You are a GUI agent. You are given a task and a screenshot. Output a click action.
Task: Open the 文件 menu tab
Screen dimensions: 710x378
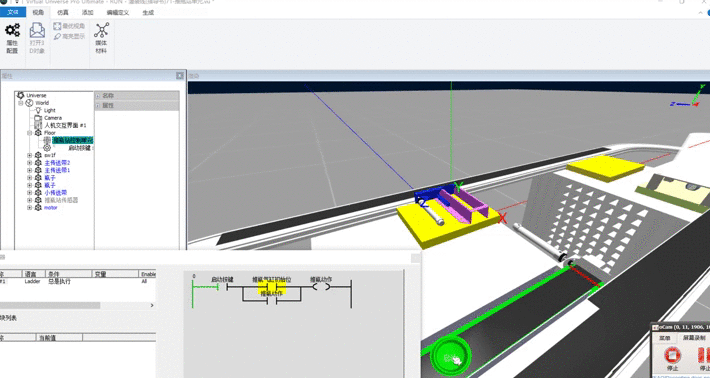13,12
